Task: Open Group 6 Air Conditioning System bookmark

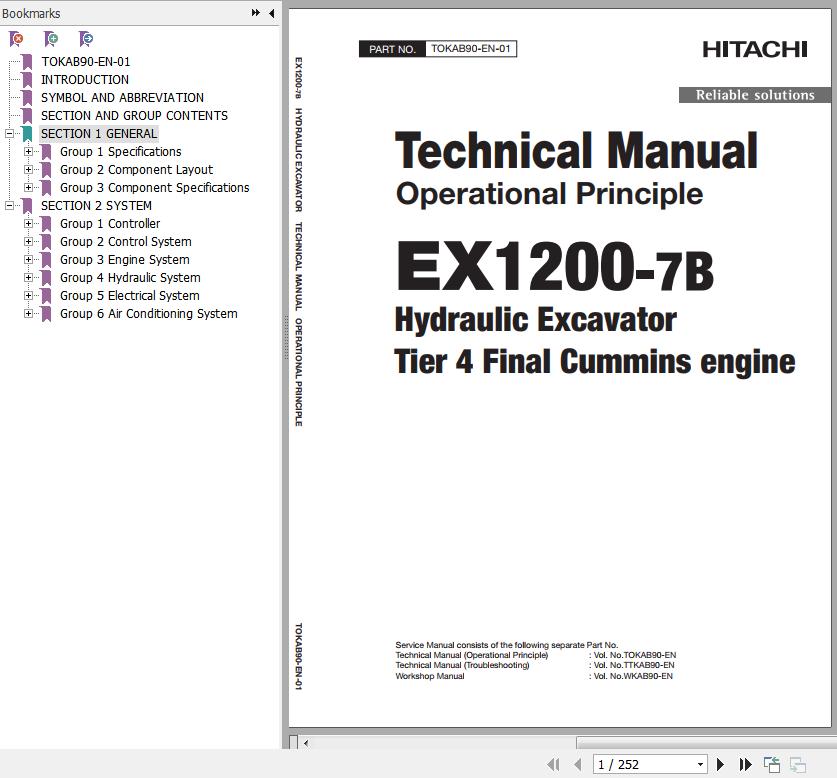Action: 148,313
